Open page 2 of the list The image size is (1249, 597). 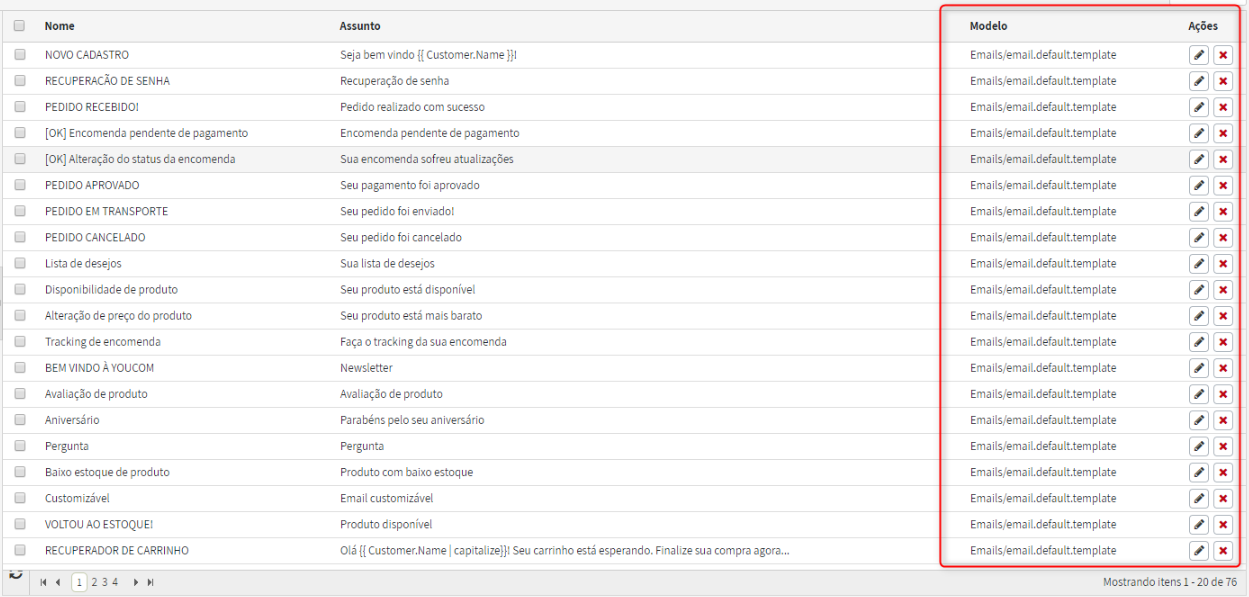point(94,582)
